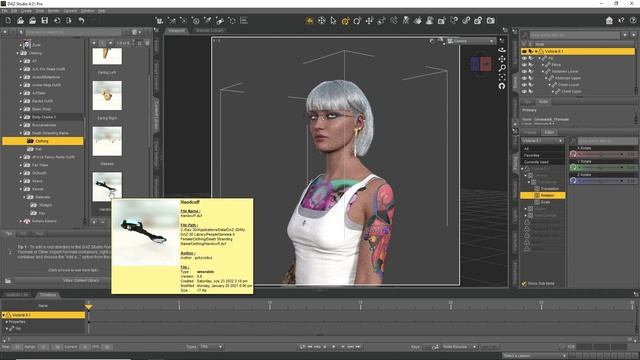Expand Properties row in timeline
This screenshot has width=640, height=360.
(x=7, y=322)
